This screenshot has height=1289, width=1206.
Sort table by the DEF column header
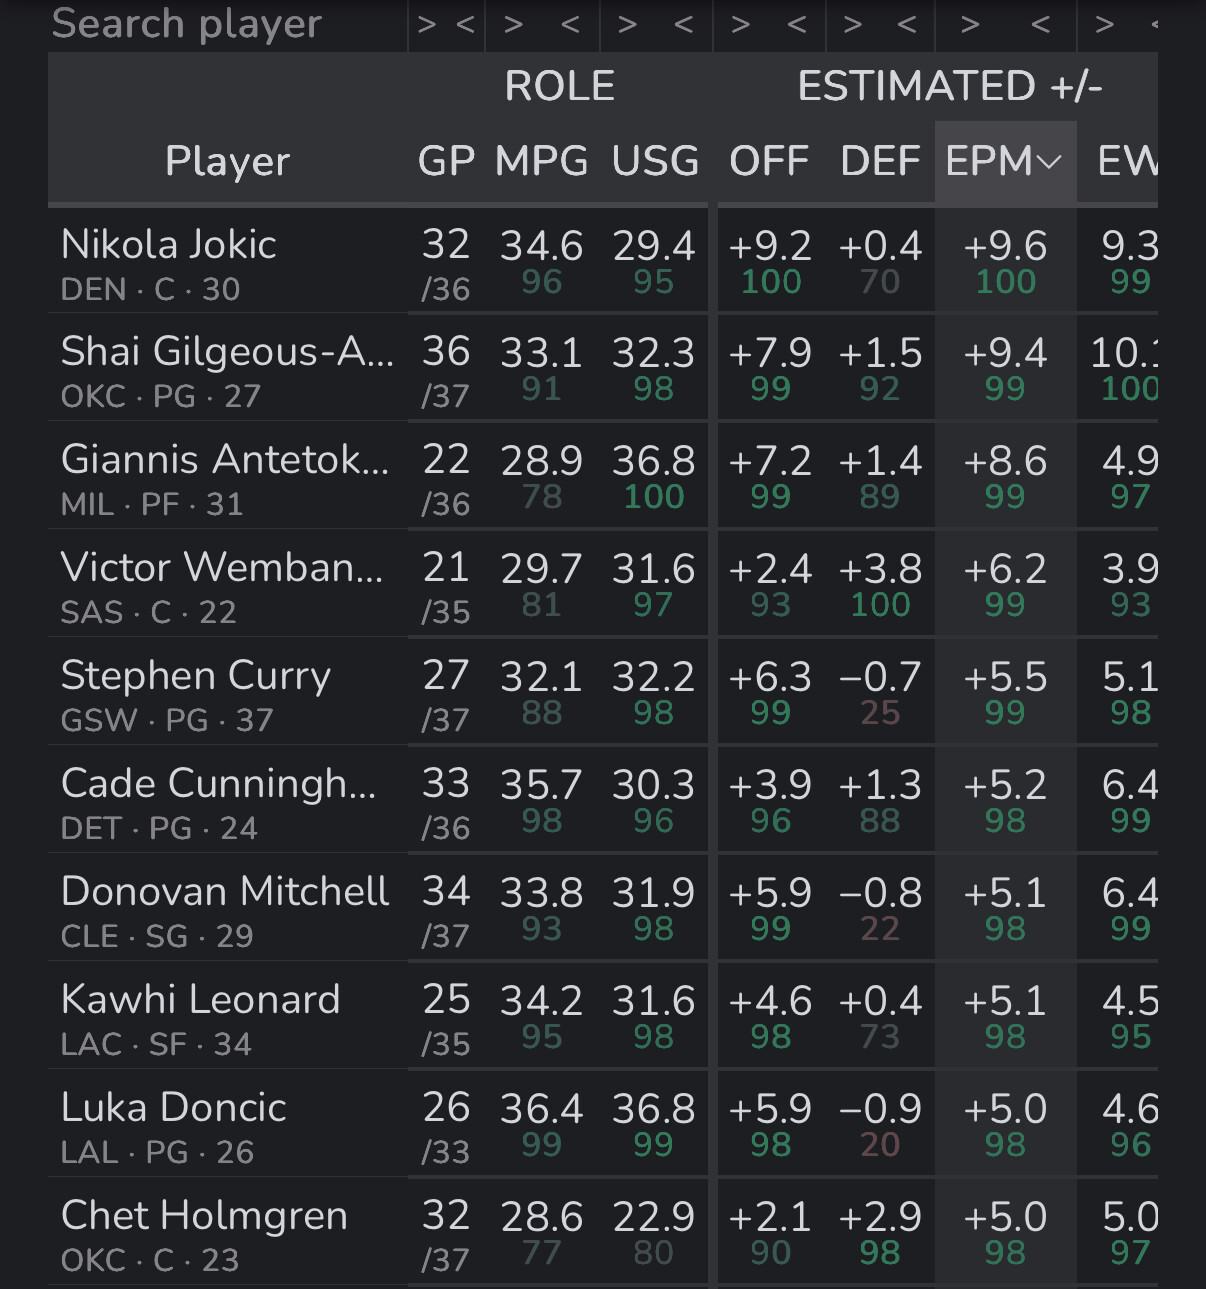tap(880, 161)
